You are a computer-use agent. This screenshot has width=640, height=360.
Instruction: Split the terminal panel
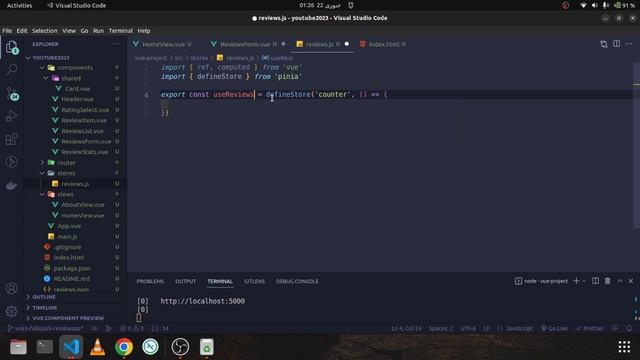point(596,281)
